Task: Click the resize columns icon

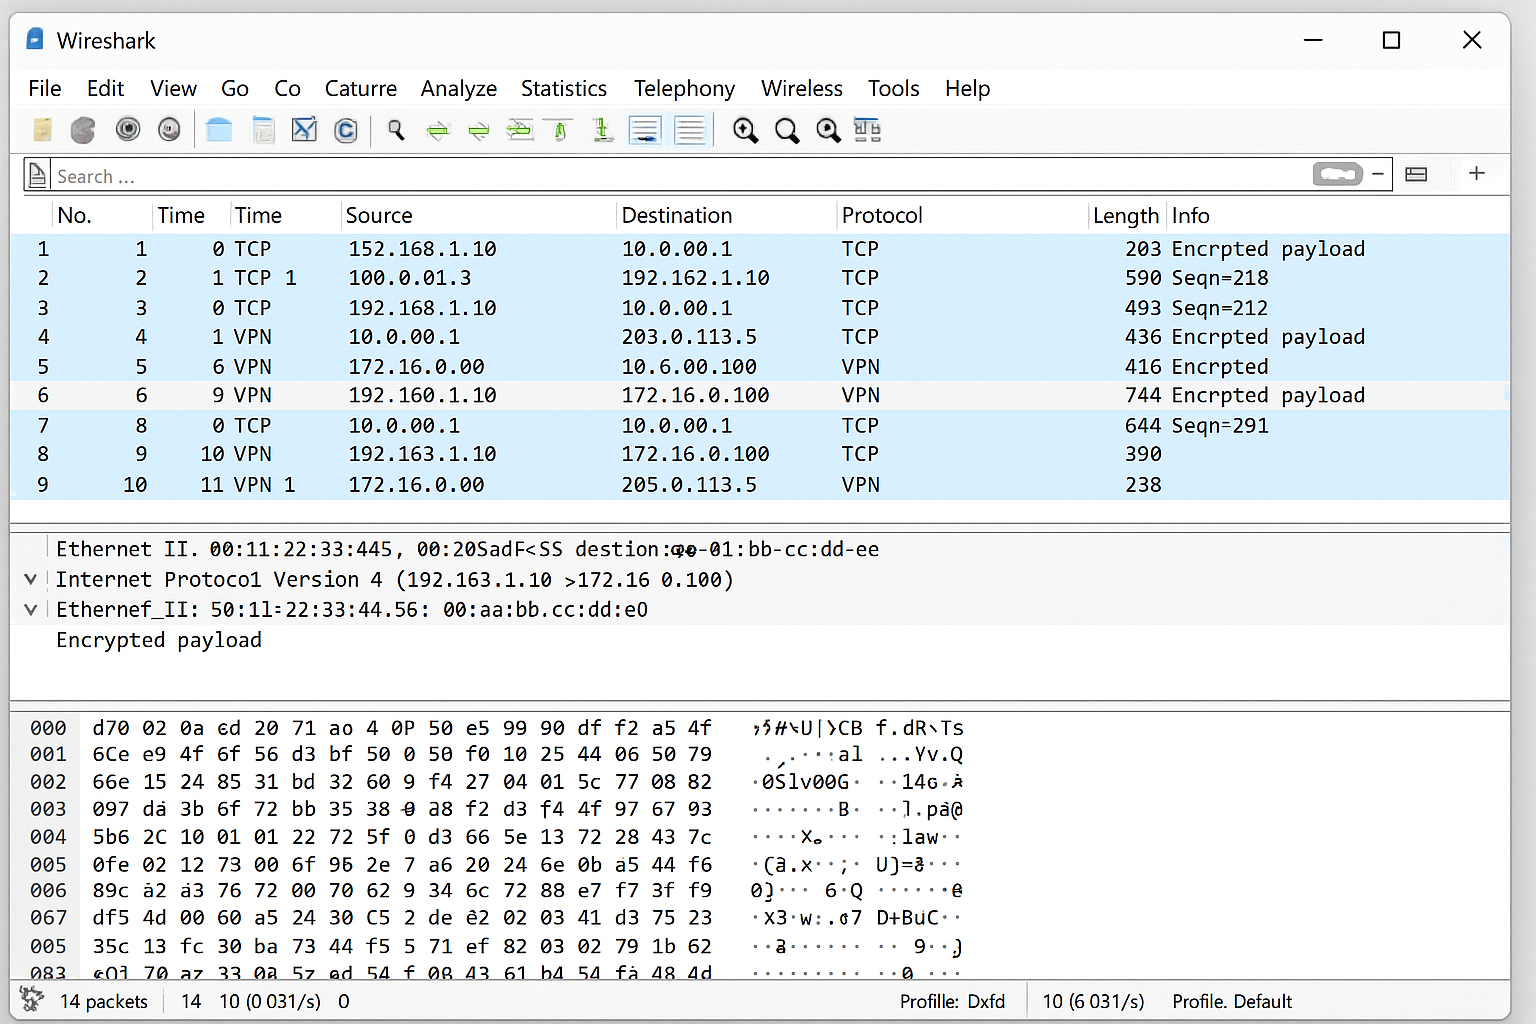Action: coord(867,130)
